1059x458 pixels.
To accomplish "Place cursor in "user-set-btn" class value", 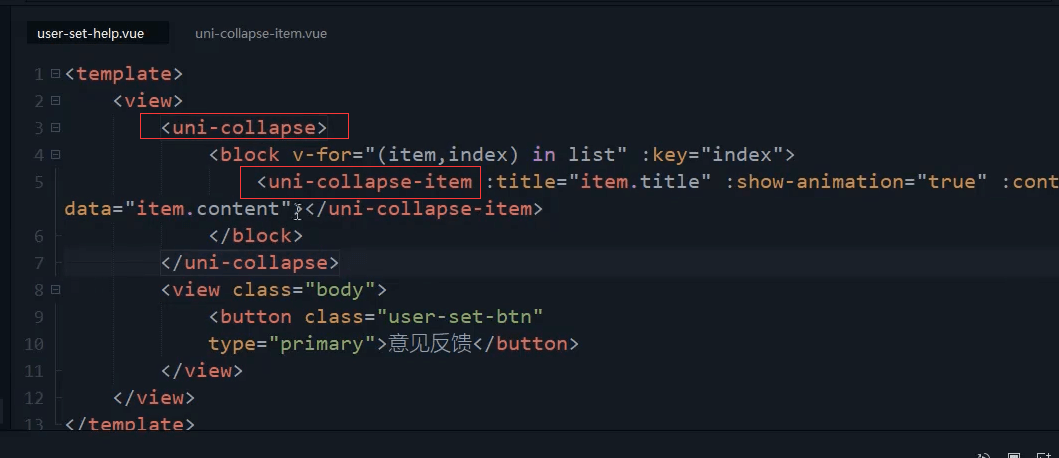I will coord(461,317).
